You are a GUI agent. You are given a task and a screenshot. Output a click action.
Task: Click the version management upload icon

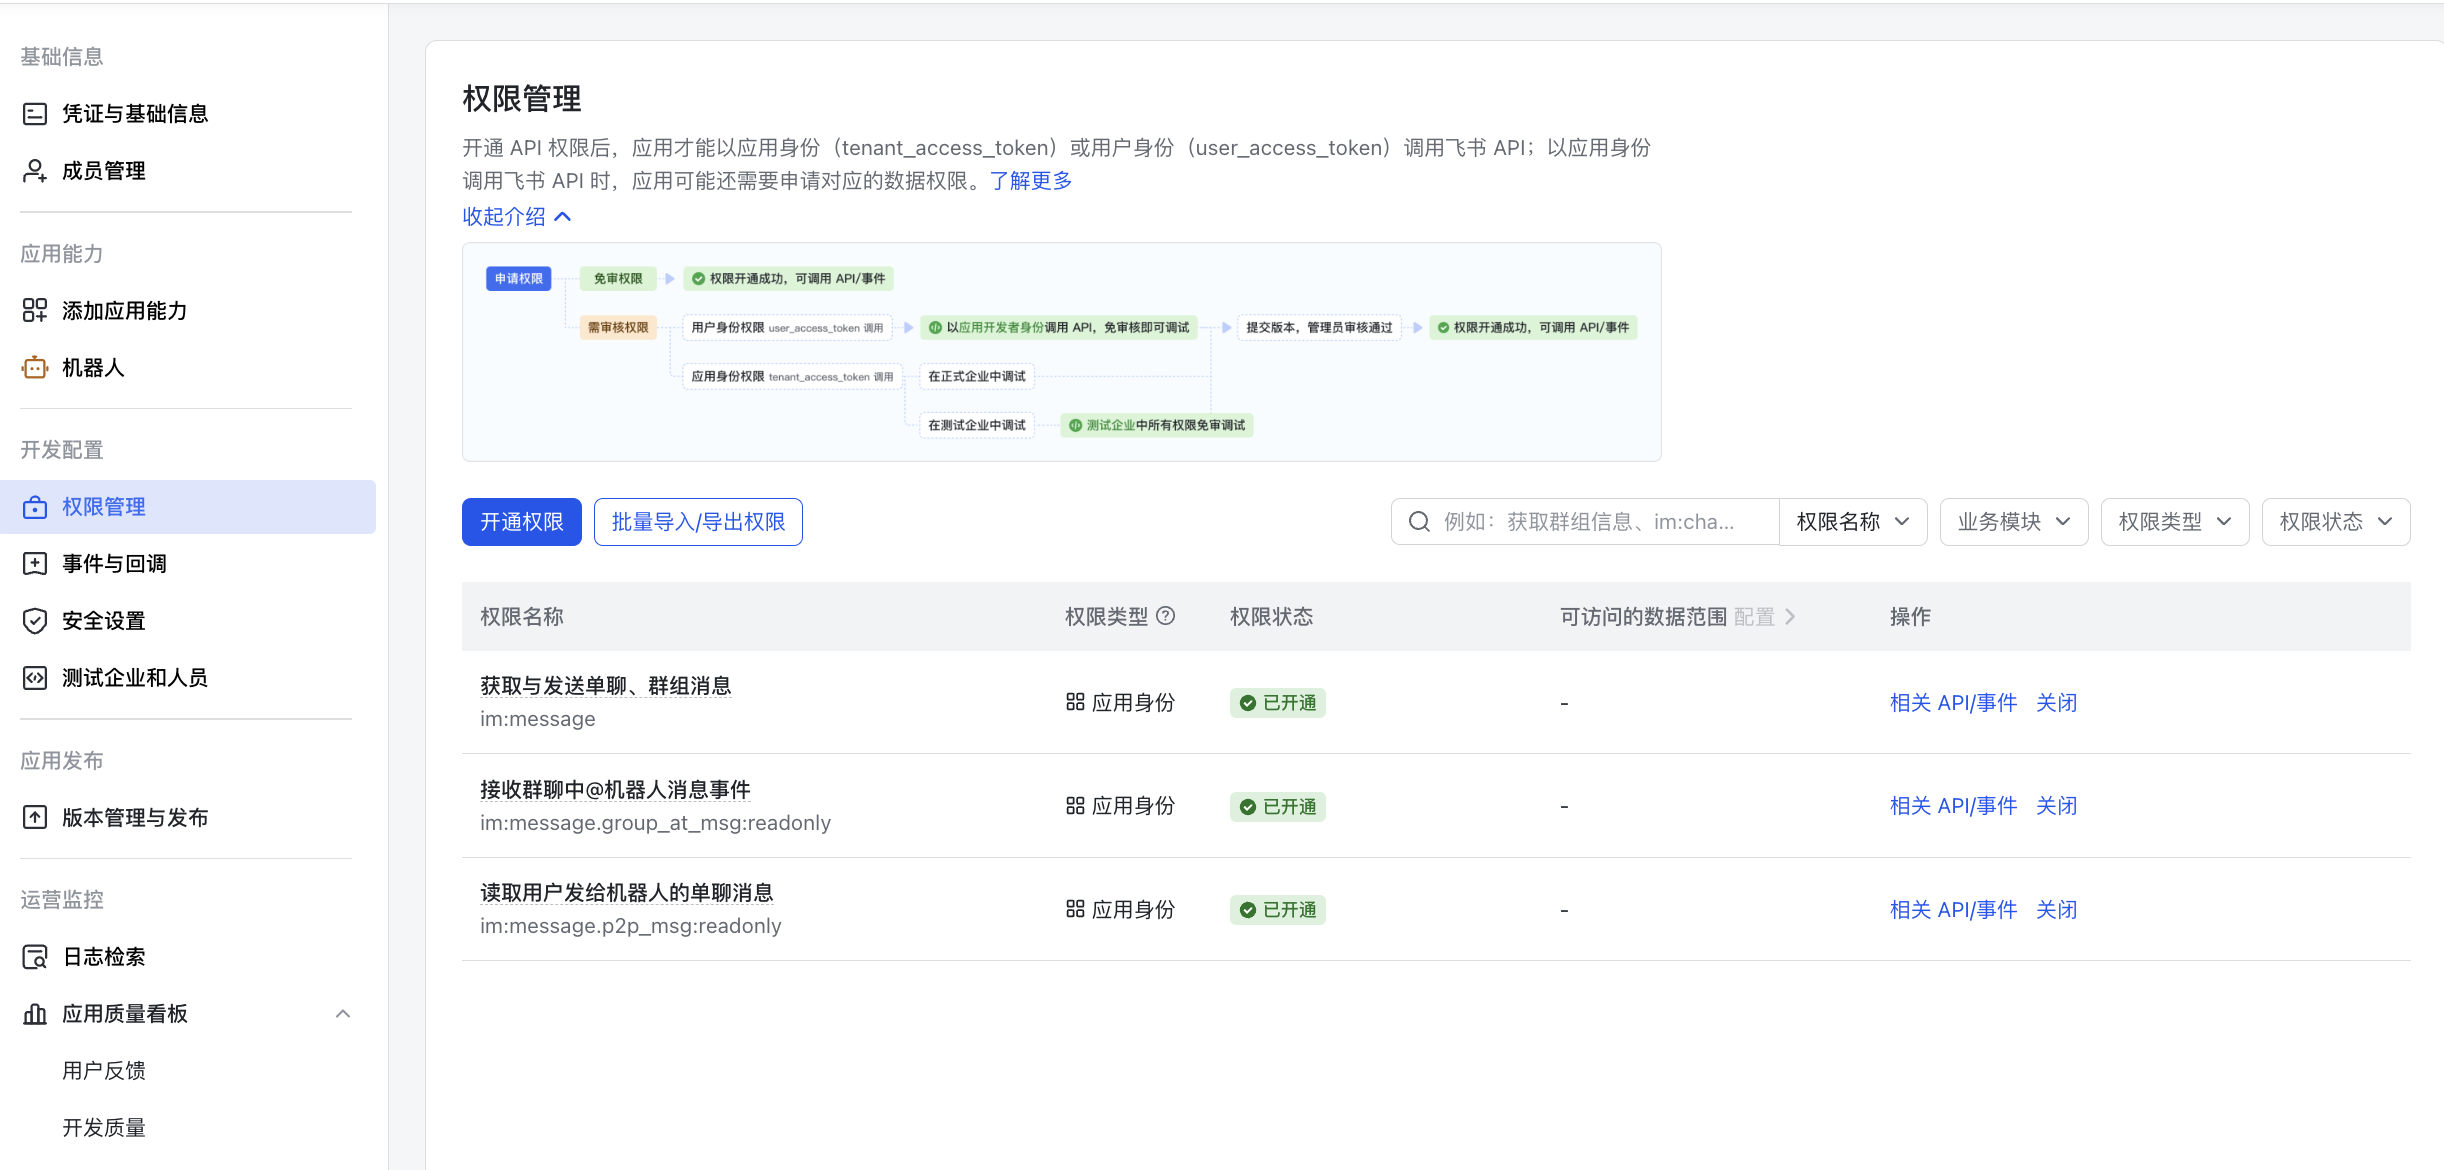coord(35,818)
